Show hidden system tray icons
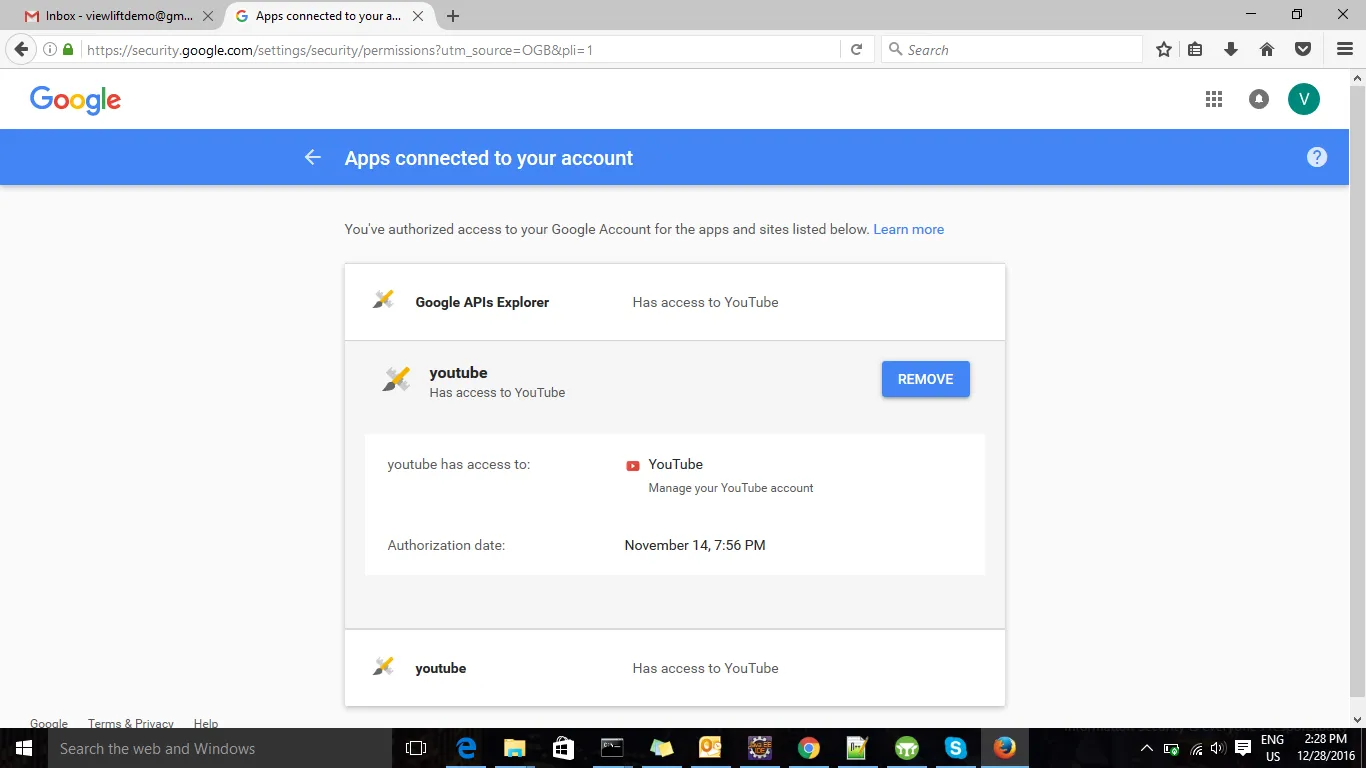This screenshot has width=1366, height=768. pyautogui.click(x=1147, y=748)
